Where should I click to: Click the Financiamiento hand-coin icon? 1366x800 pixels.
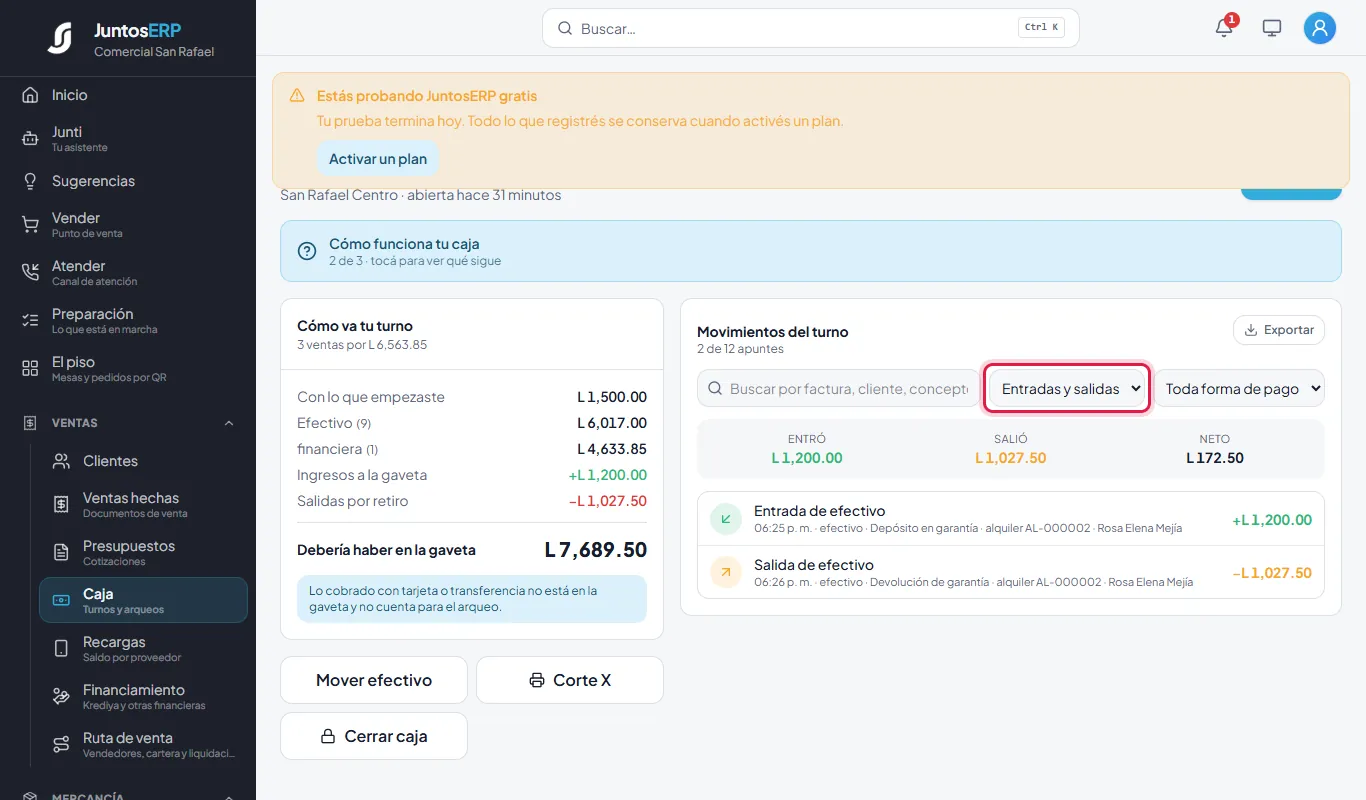click(61, 697)
